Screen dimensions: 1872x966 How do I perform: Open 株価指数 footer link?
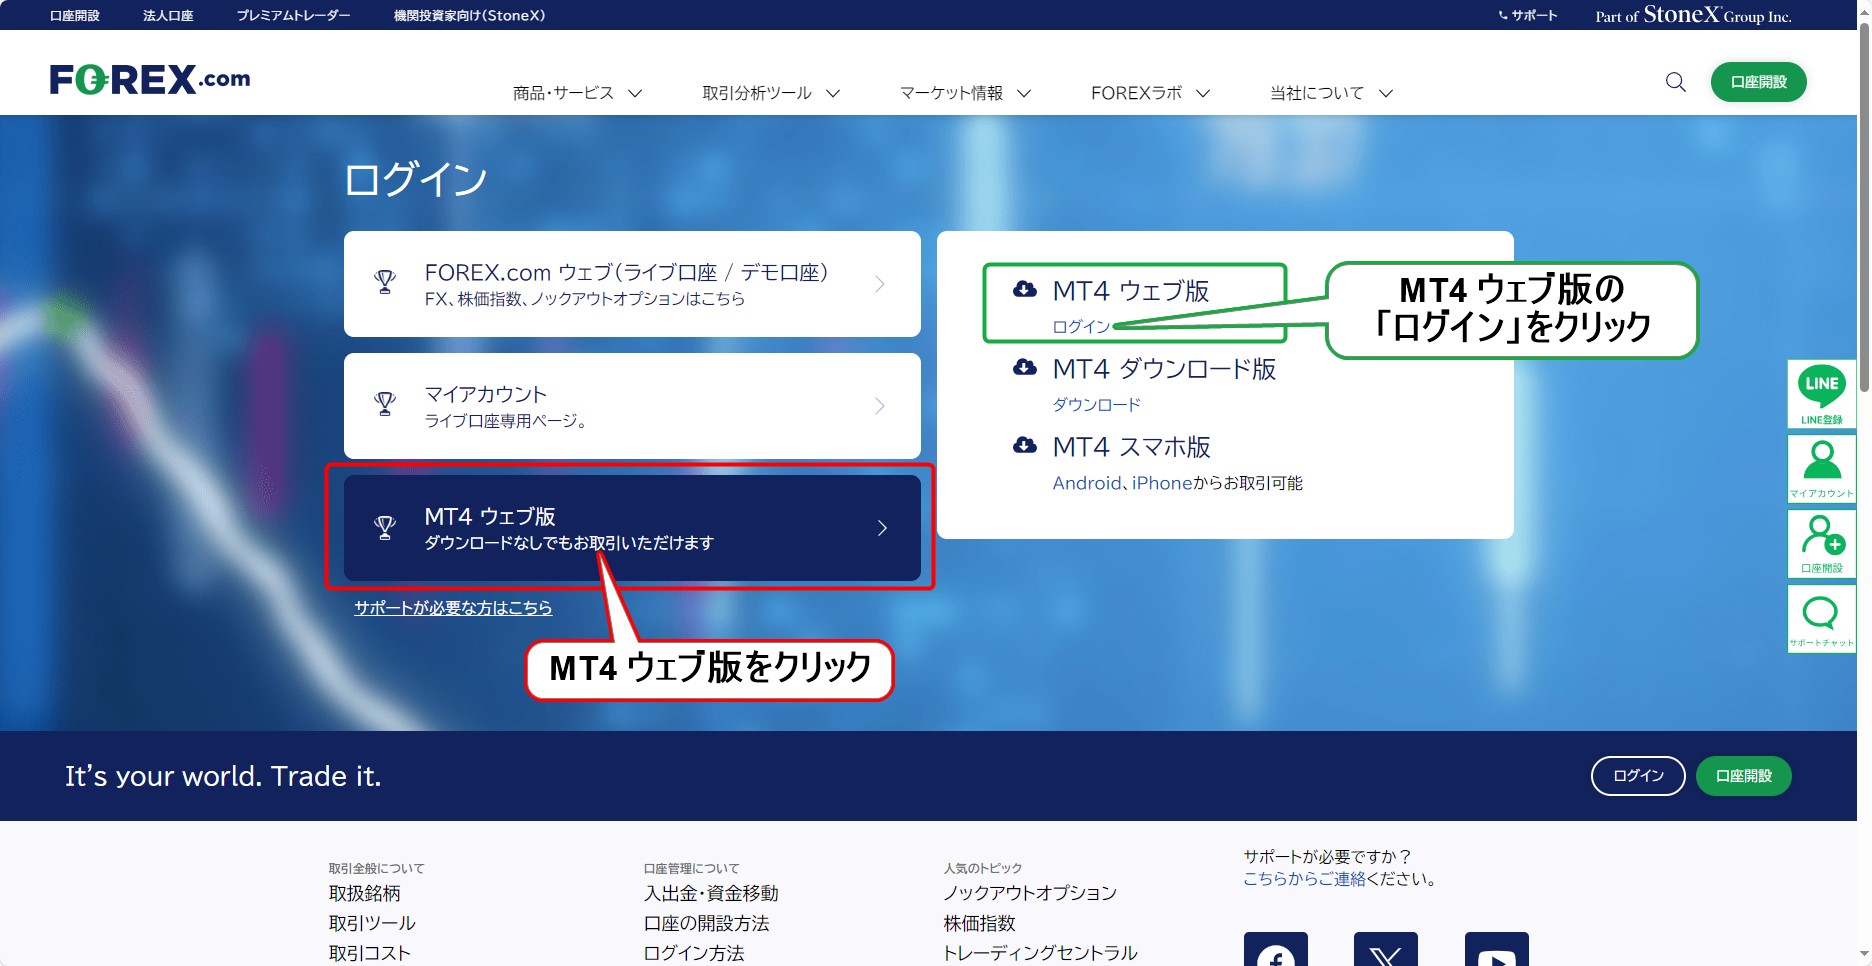979,923
